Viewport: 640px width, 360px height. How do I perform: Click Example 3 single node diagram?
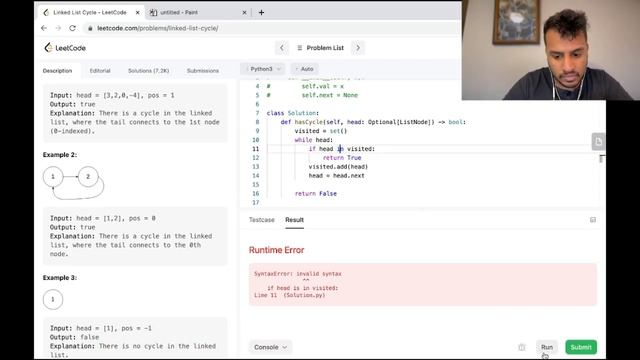(x=53, y=299)
